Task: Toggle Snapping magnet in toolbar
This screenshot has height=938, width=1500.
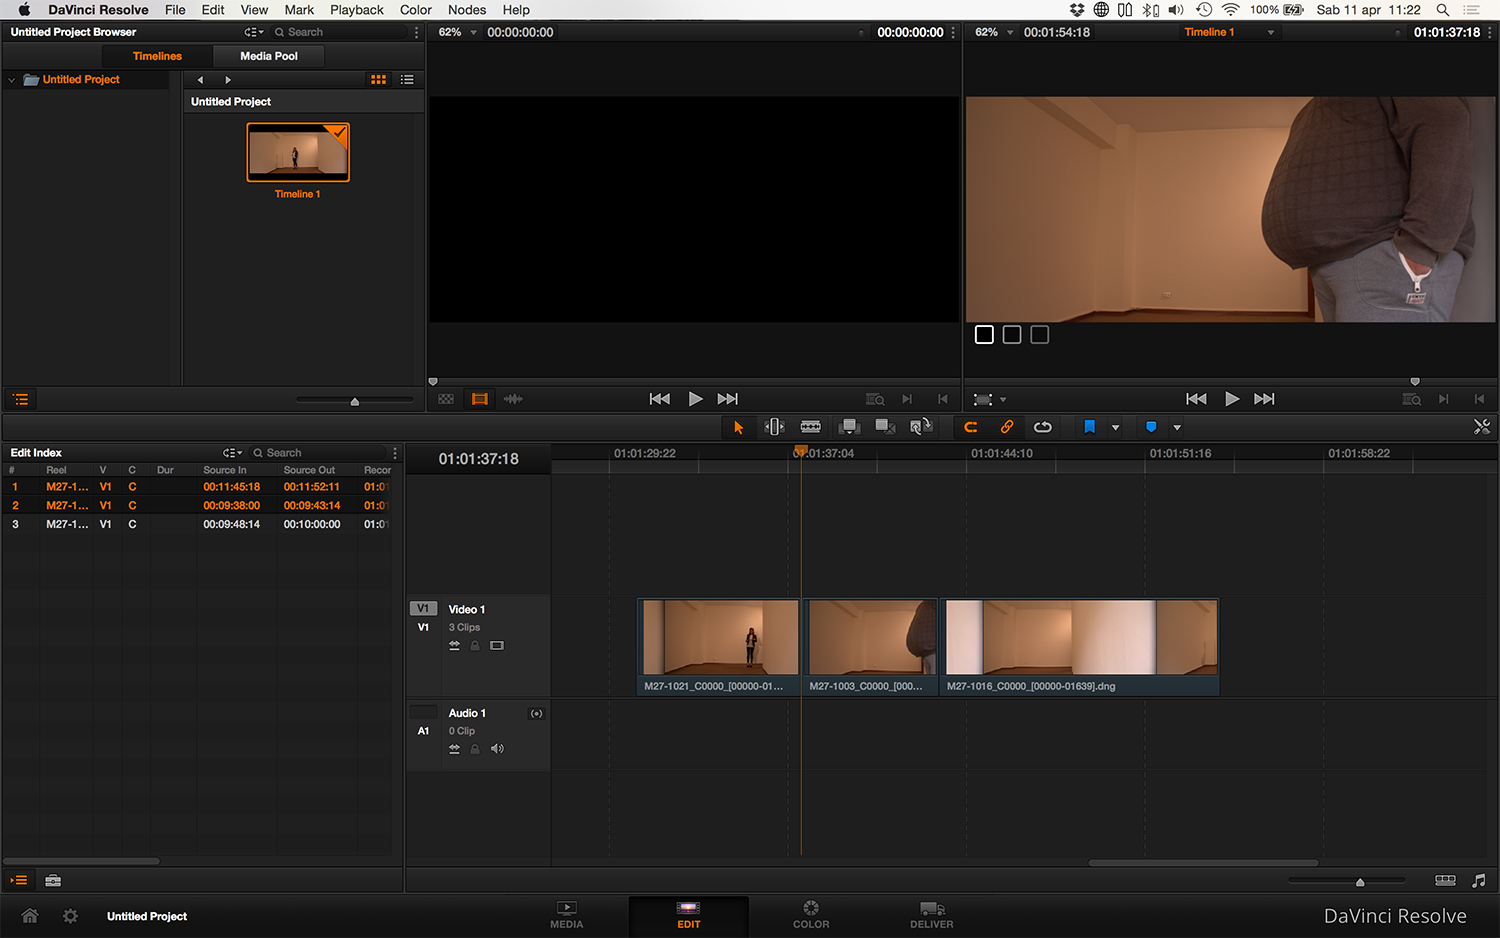Action: (x=970, y=427)
